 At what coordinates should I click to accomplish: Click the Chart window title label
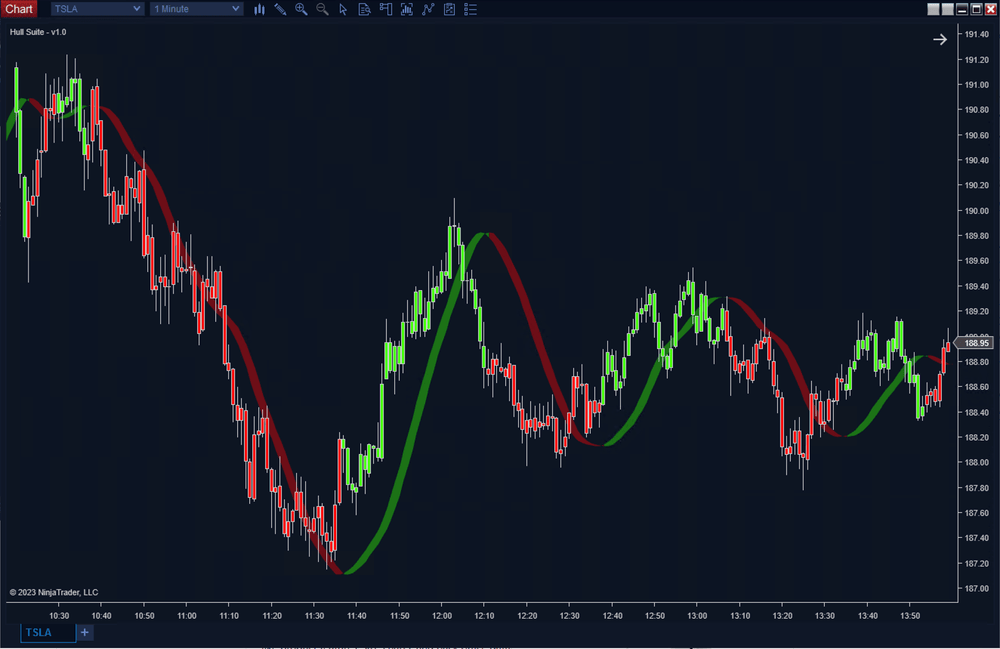click(x=19, y=9)
